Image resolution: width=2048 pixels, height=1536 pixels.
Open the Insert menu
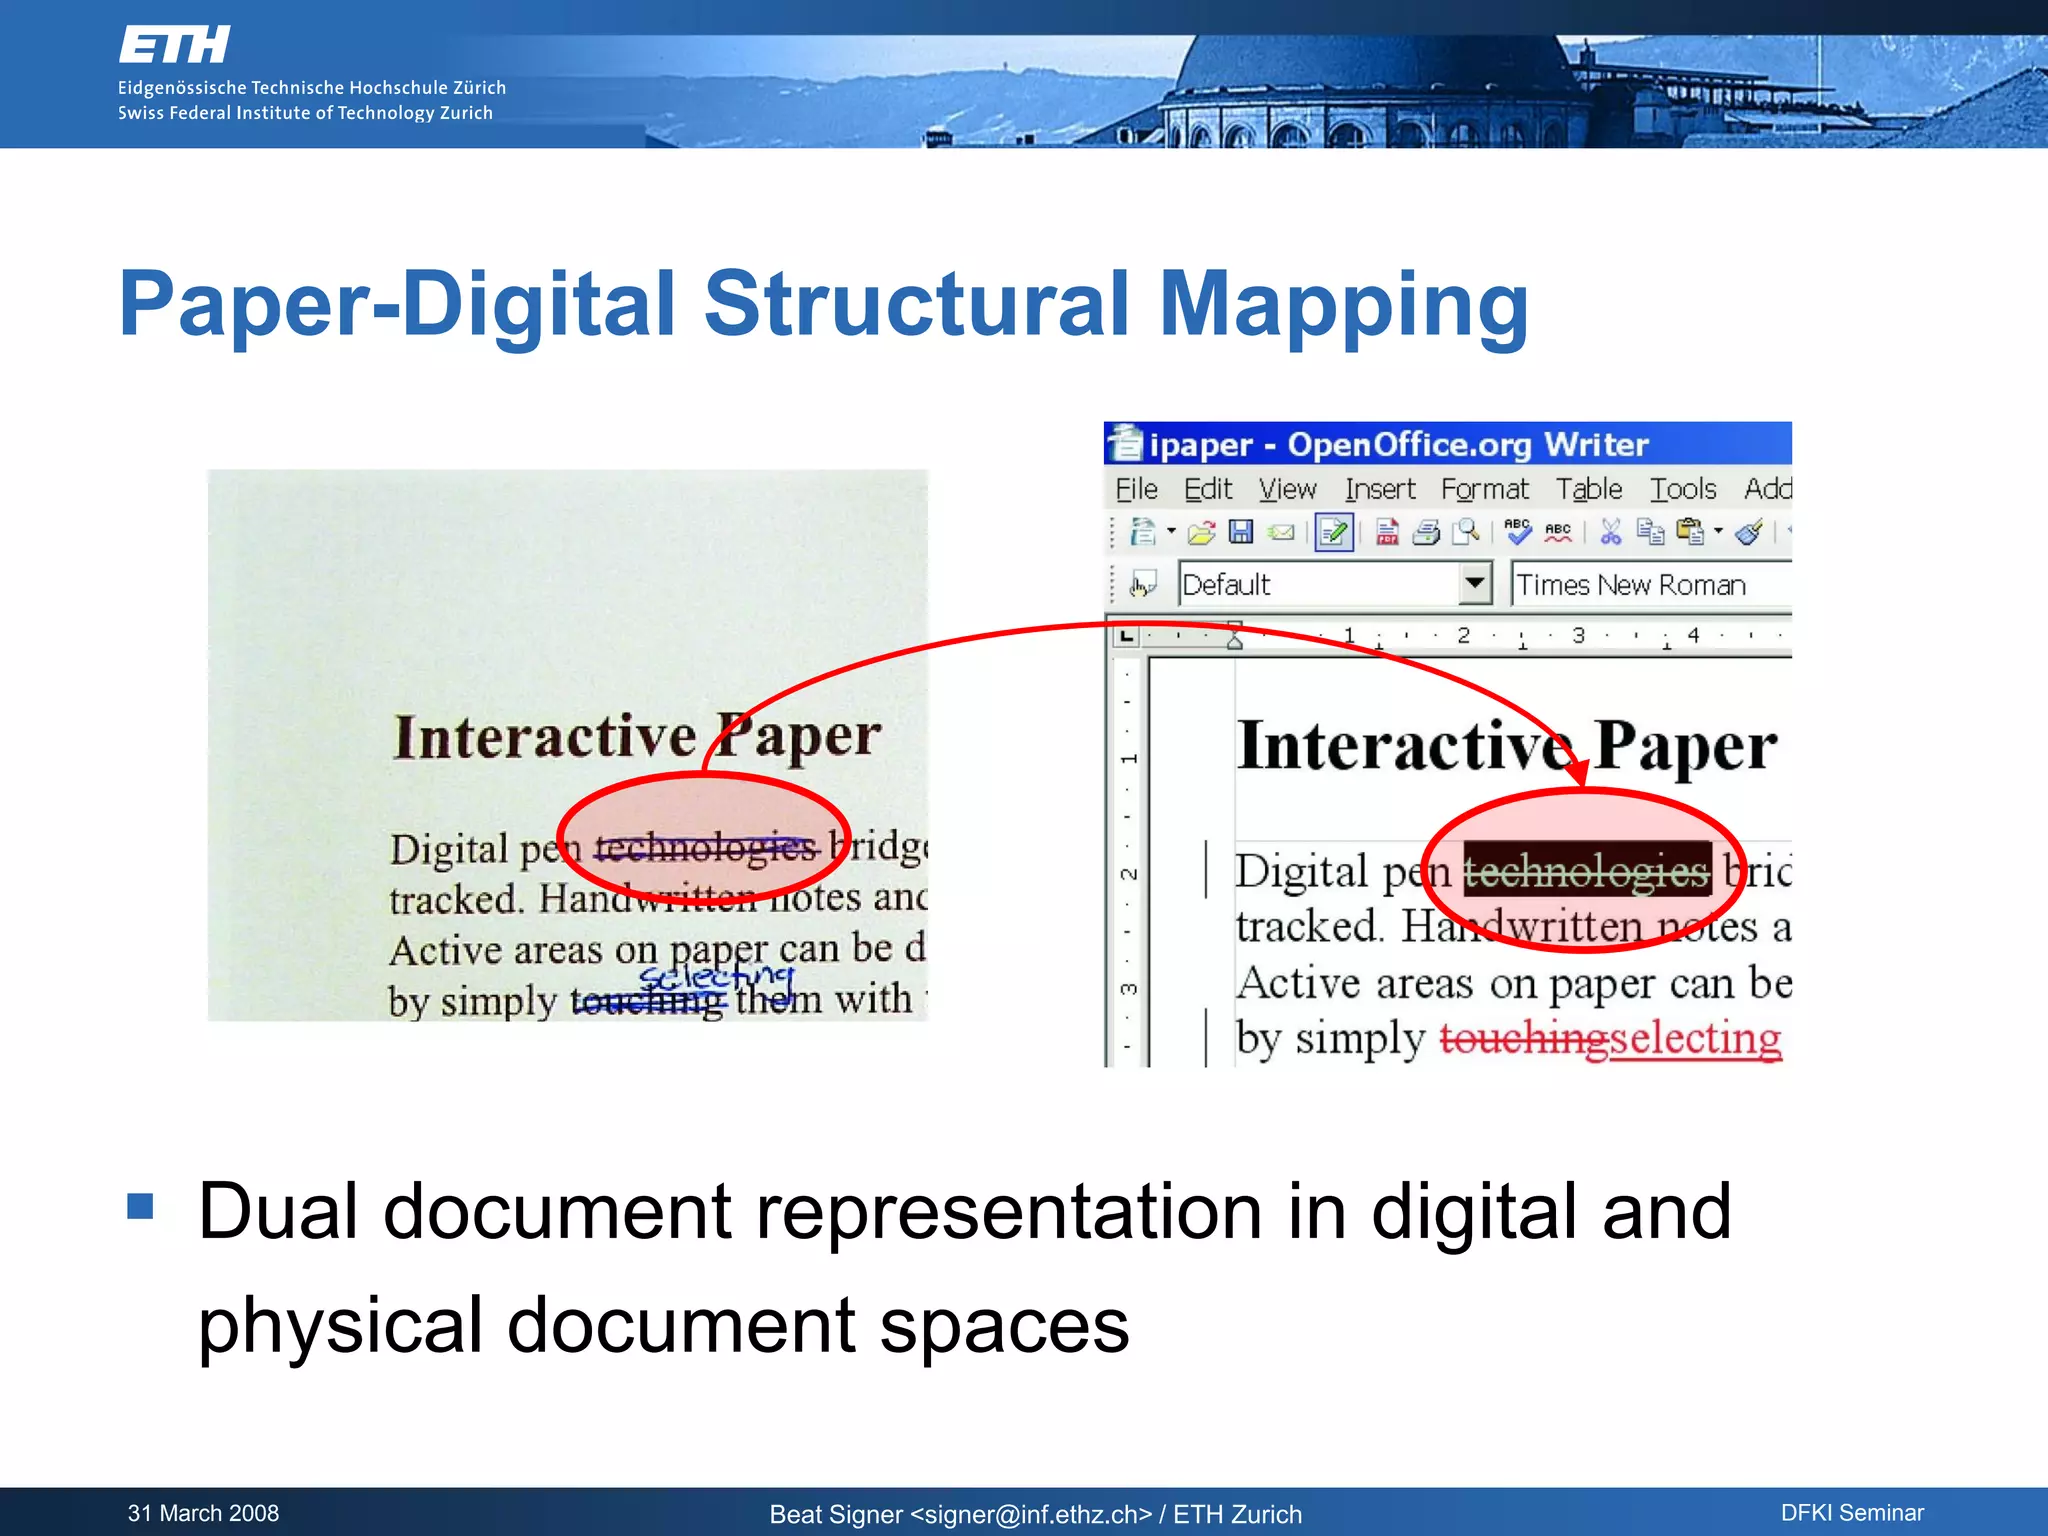1380,489
